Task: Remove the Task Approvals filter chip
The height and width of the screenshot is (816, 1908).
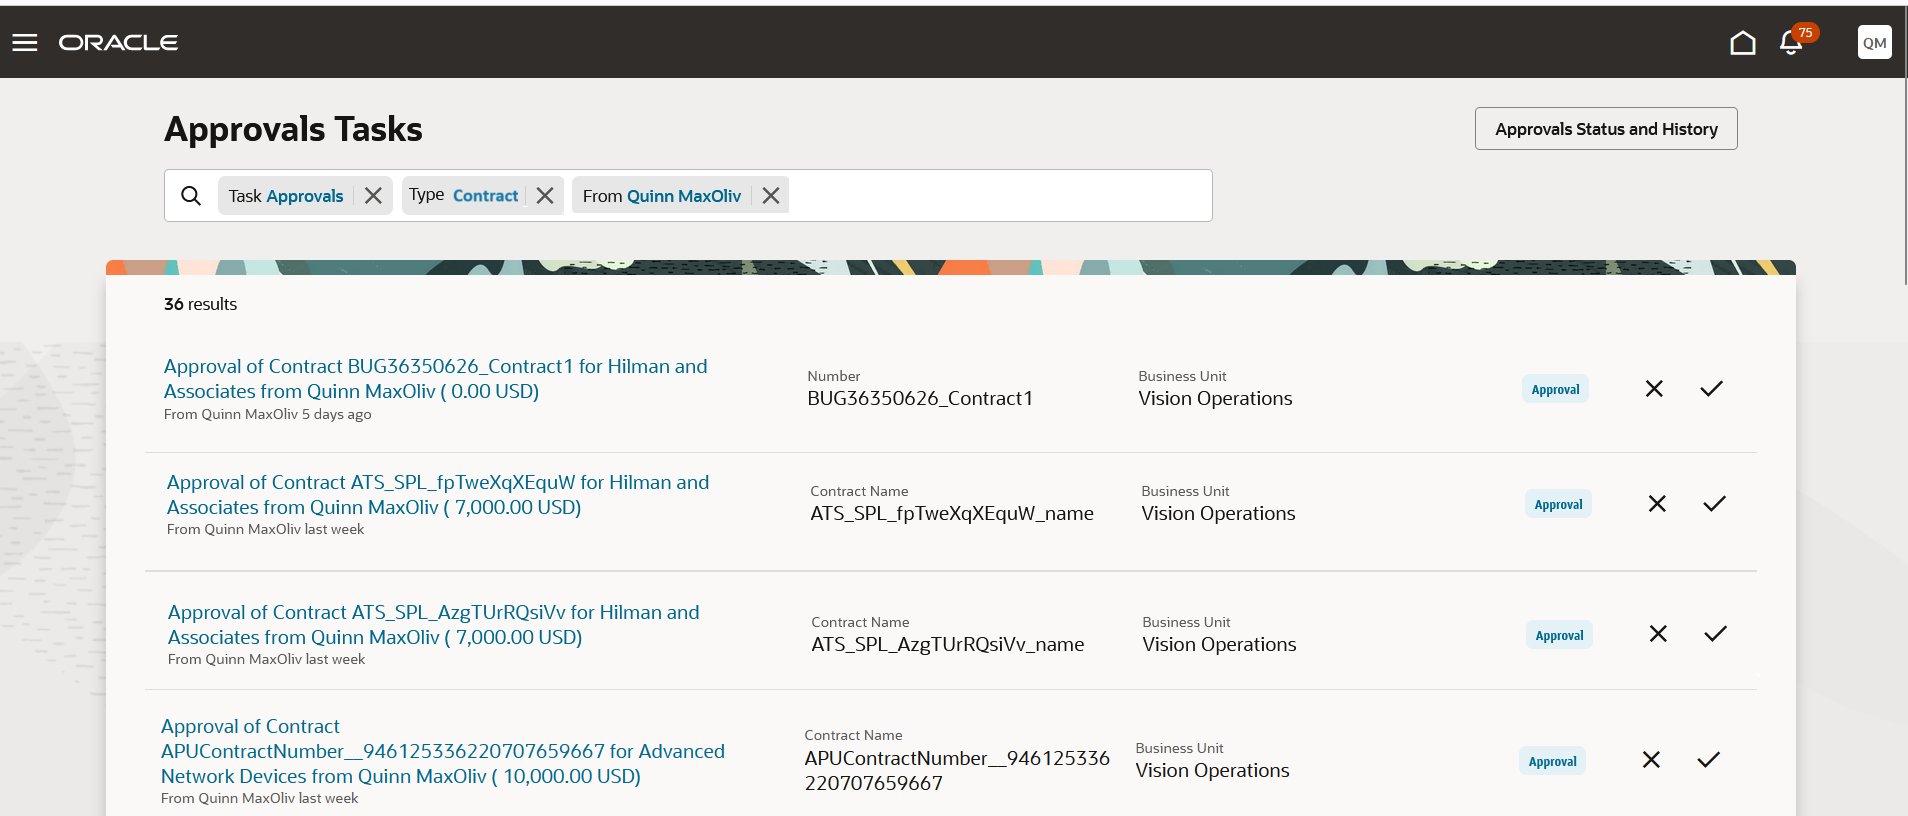Action: (373, 195)
